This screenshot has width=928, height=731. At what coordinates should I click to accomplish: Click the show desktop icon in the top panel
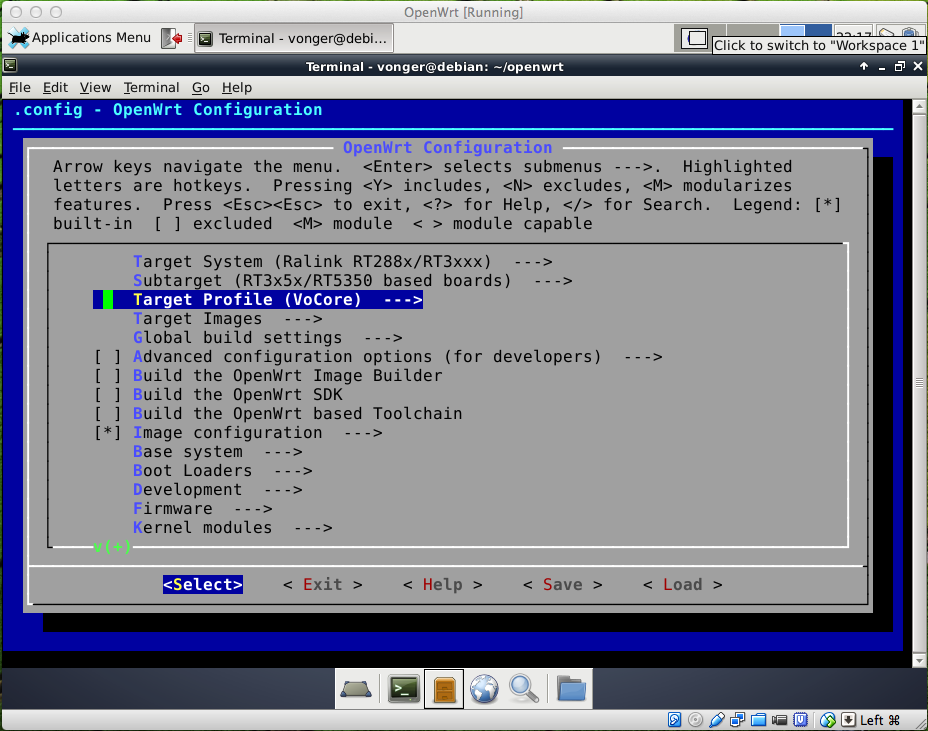coord(695,38)
